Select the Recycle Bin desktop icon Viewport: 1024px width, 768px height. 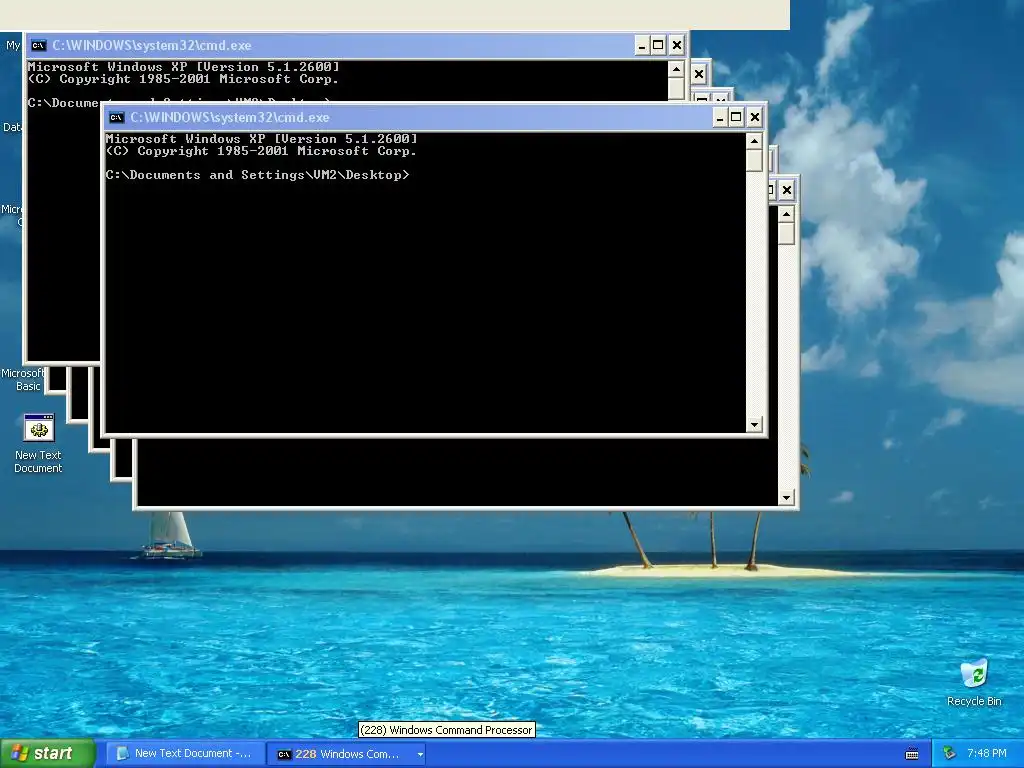tap(974, 683)
